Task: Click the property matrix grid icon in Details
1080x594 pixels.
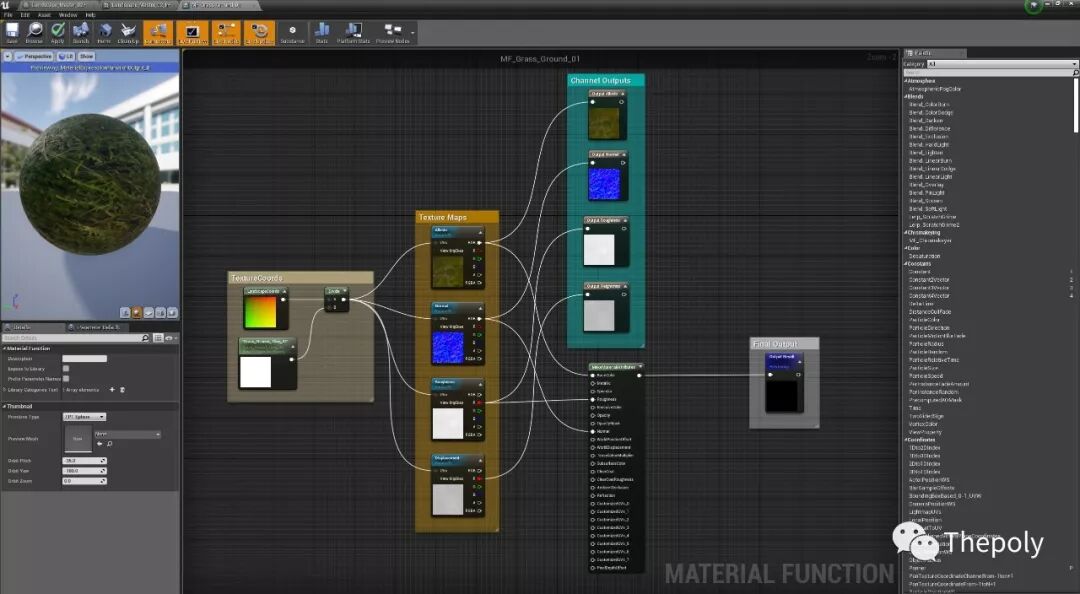Action: (x=158, y=338)
